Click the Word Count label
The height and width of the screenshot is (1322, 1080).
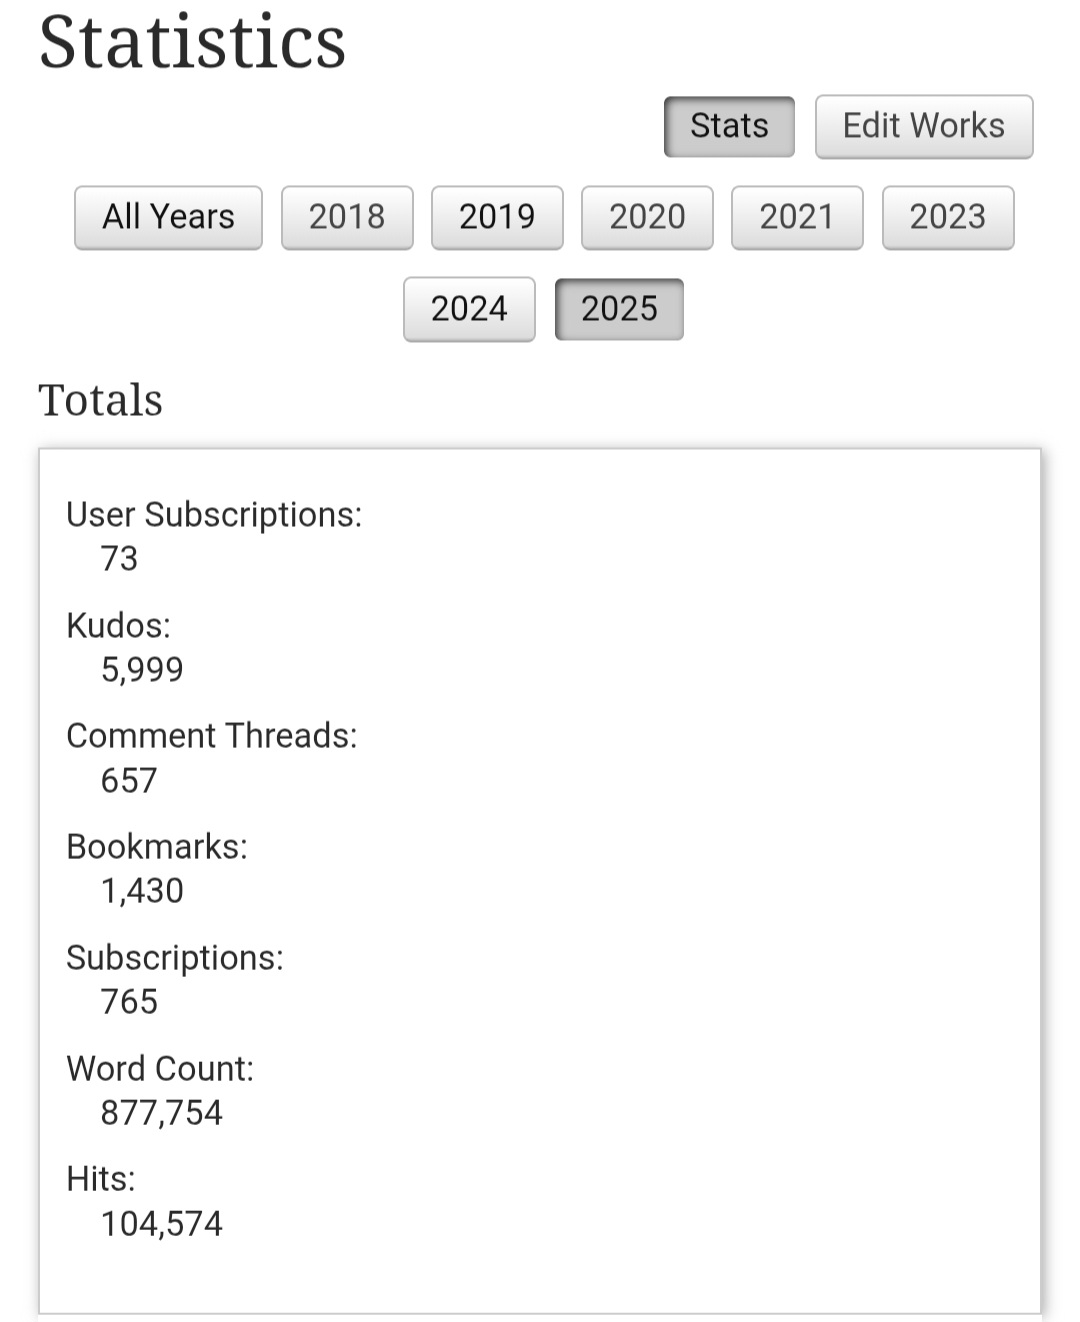(160, 1068)
